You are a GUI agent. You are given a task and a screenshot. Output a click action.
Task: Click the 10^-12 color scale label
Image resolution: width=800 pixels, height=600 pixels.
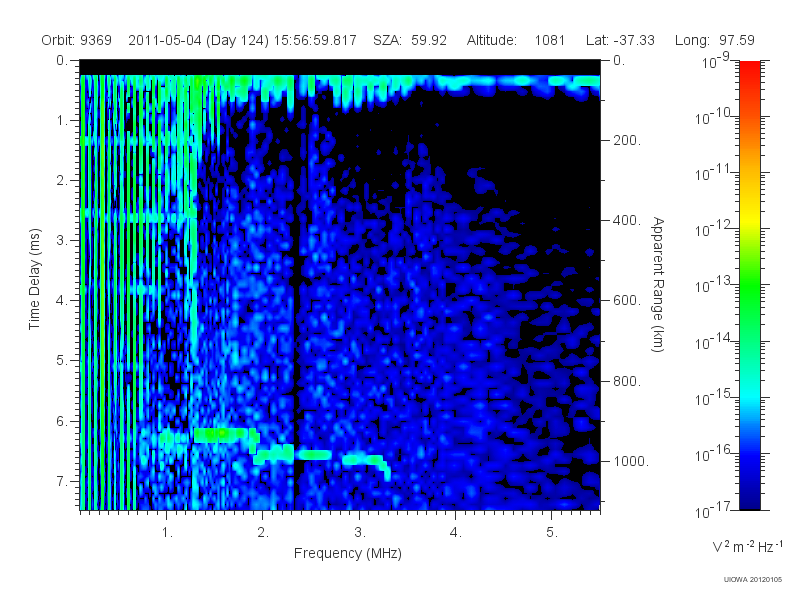click(x=715, y=229)
